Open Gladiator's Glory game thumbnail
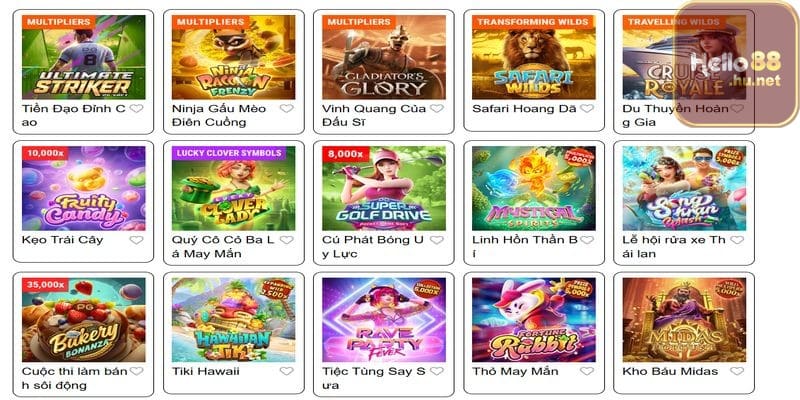 pos(384,57)
